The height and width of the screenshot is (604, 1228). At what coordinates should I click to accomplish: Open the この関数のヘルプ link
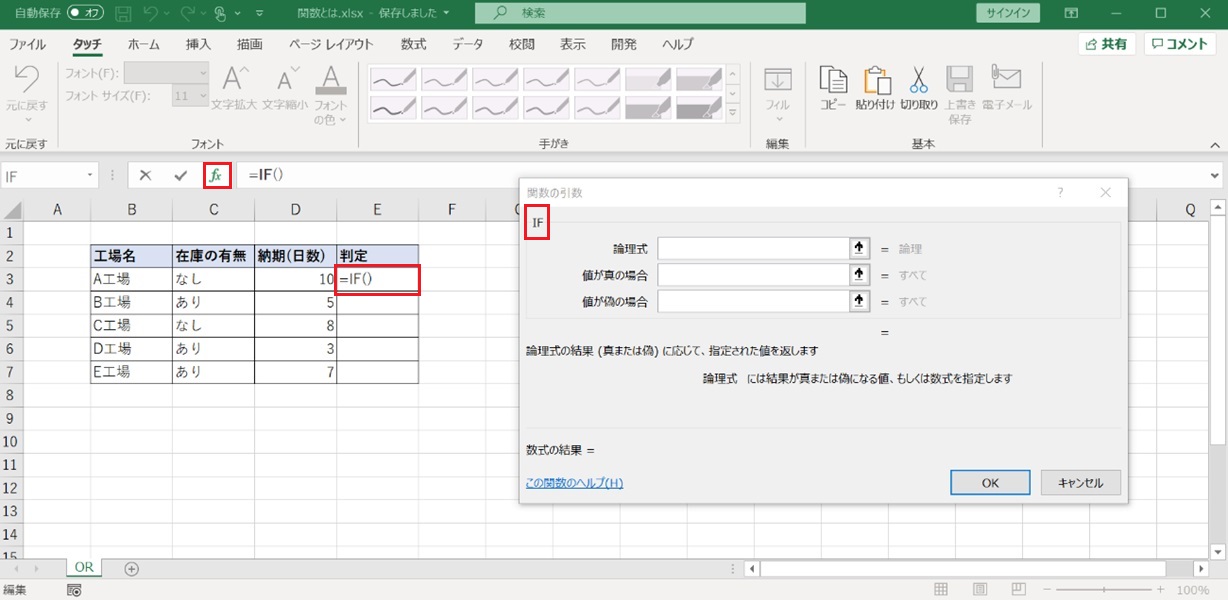tap(574, 483)
